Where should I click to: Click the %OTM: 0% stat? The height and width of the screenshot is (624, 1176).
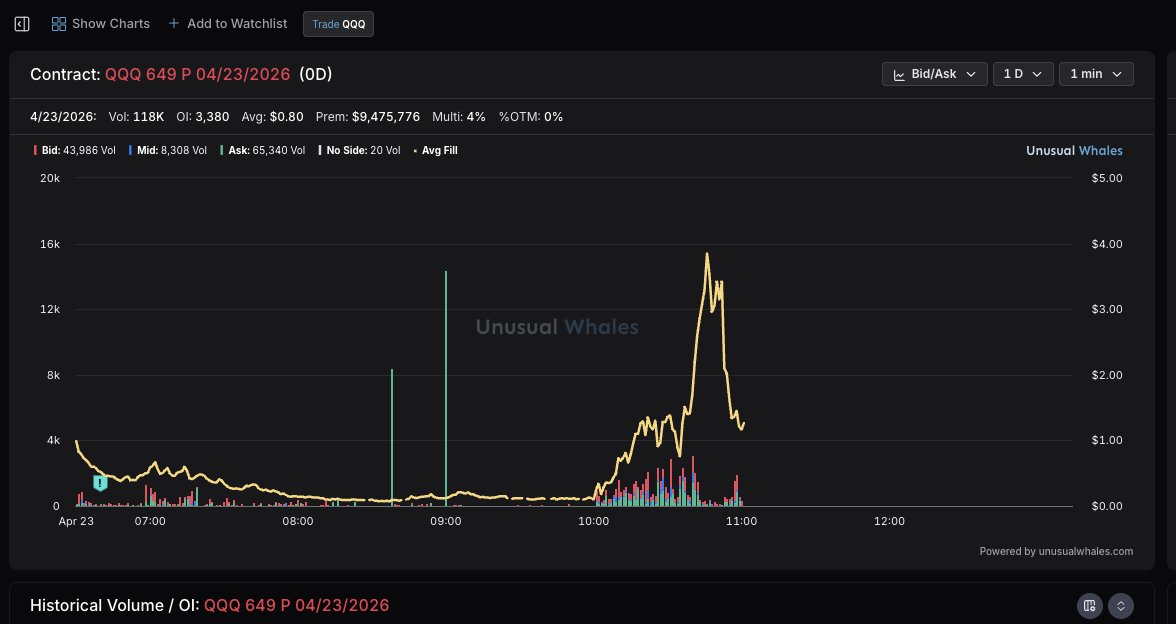click(531, 116)
